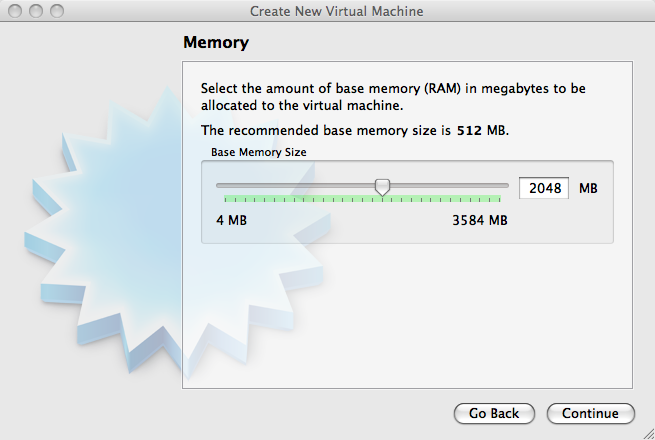Minimize the wizard window with yellow button
Viewport: 655px width, 440px height.
pos(35,12)
